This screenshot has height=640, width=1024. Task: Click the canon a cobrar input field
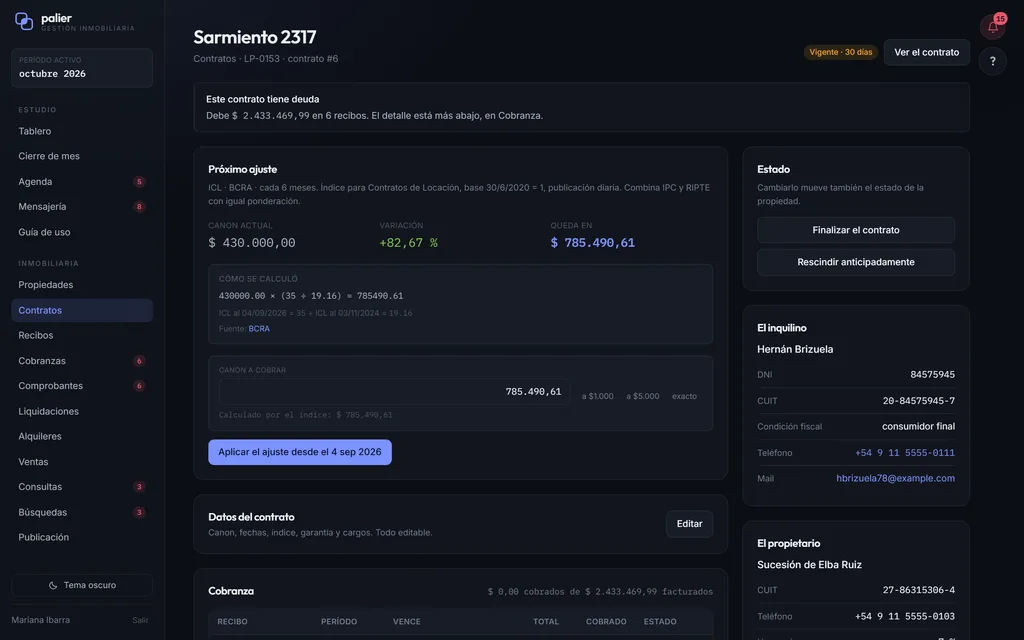pos(394,392)
